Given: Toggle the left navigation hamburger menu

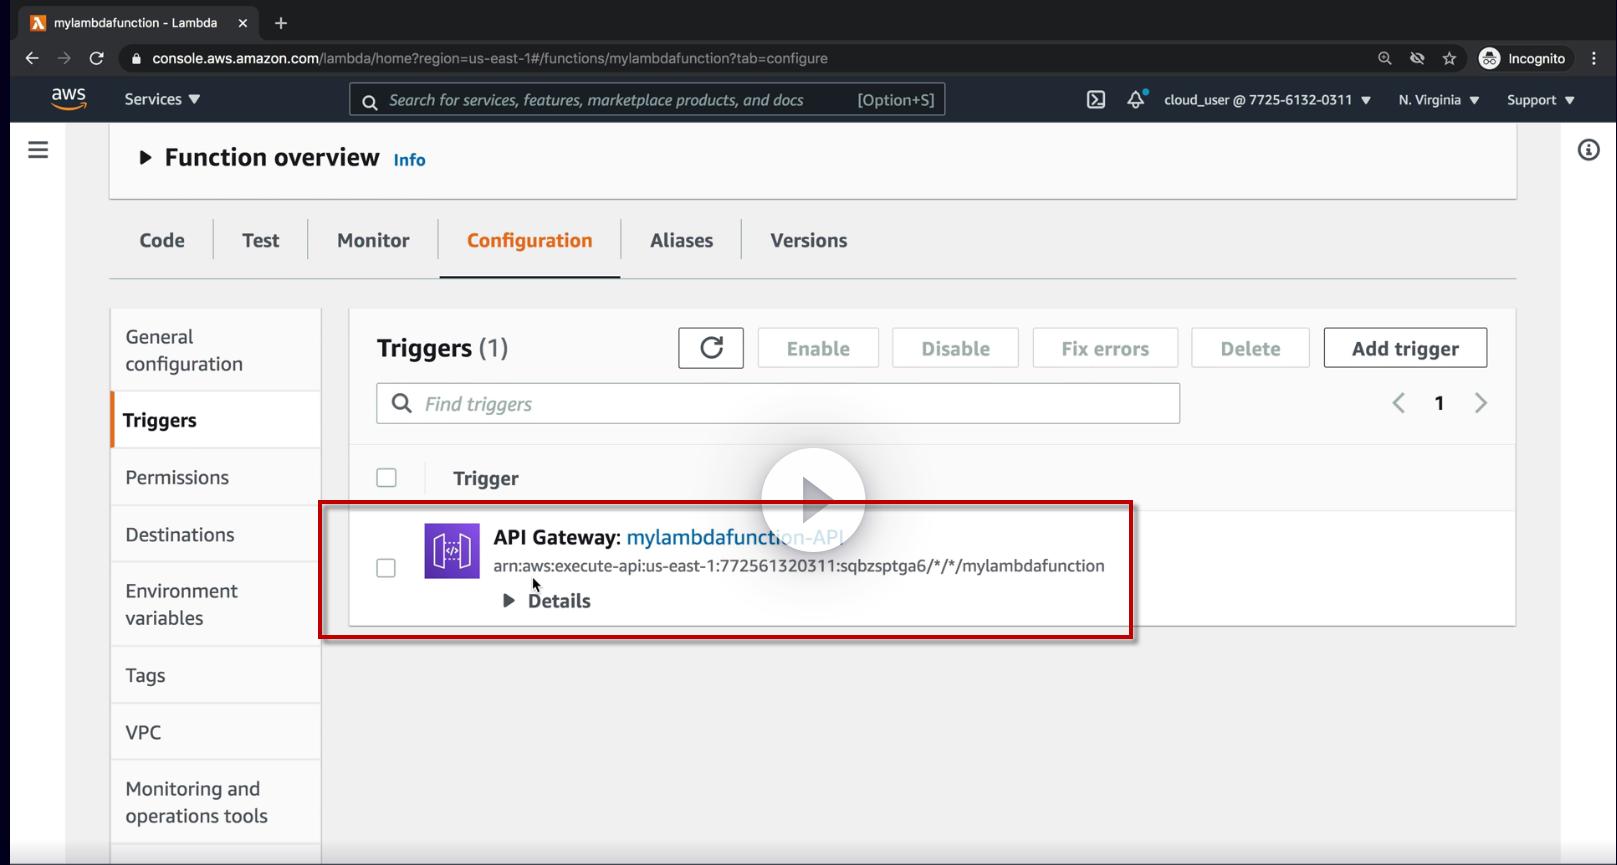Looking at the screenshot, I should [x=38, y=150].
